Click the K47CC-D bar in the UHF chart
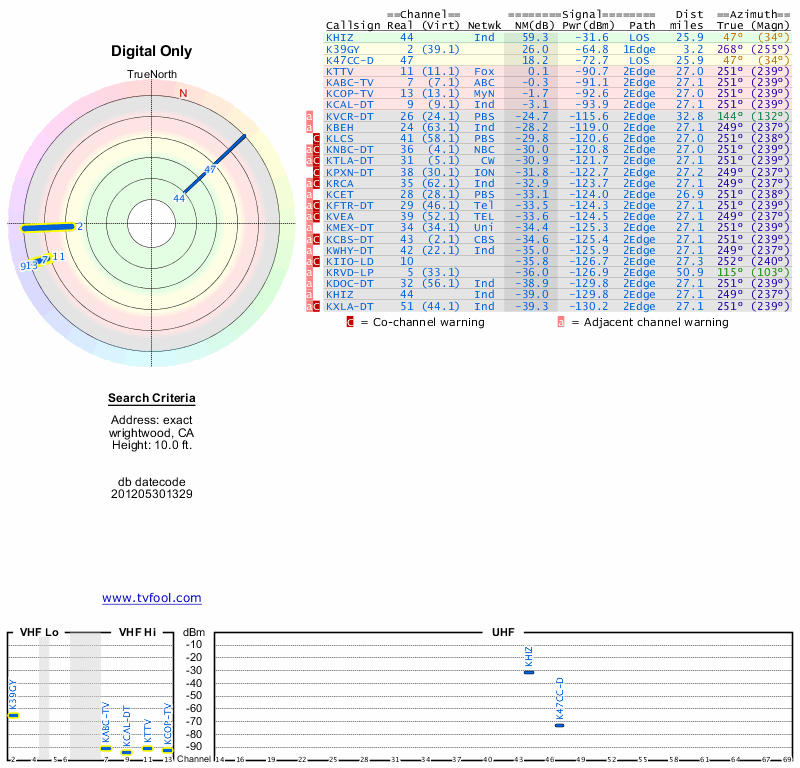The image size is (800, 768). point(559,725)
